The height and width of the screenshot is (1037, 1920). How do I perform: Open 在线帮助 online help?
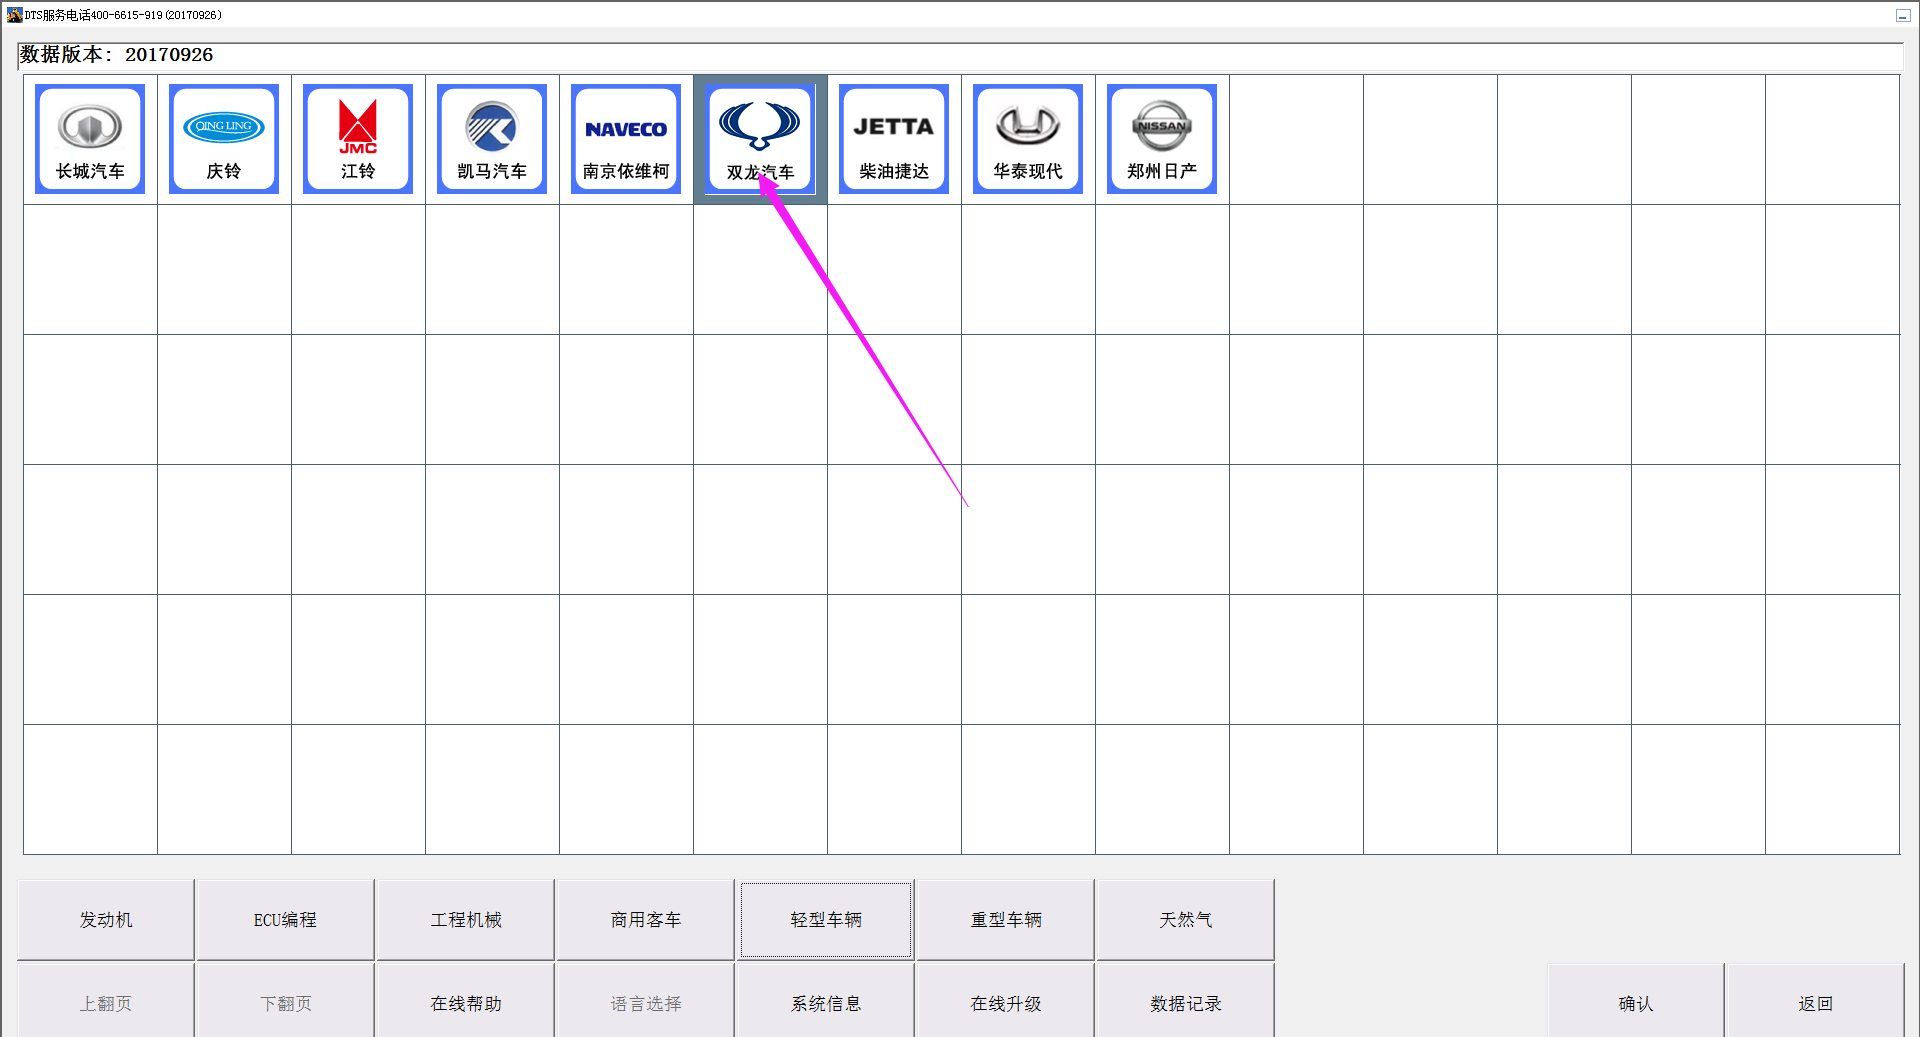466,1002
